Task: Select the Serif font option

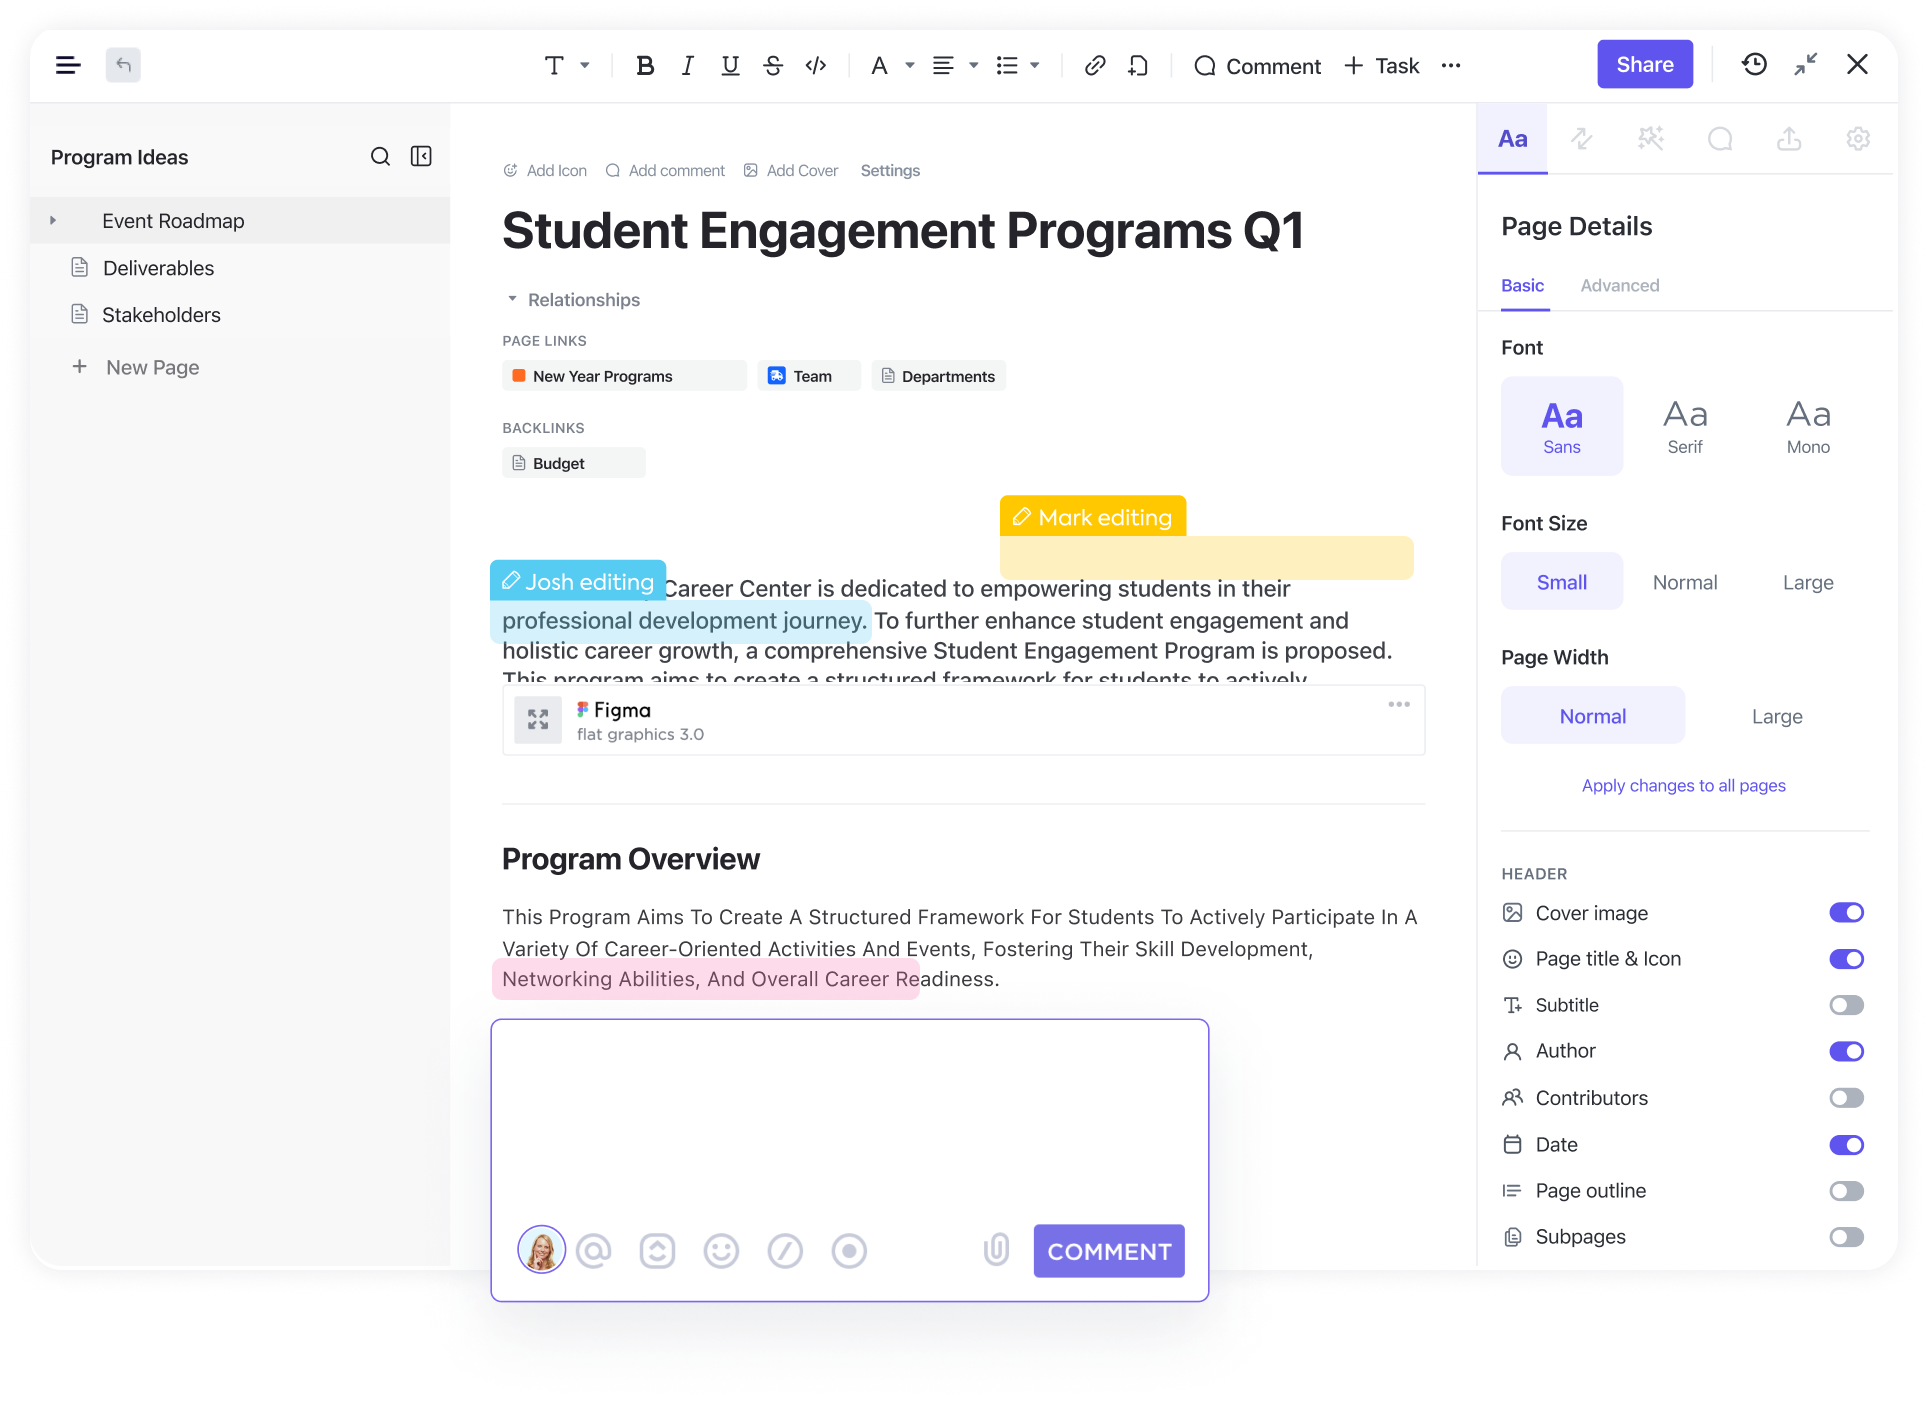Action: [1684, 427]
